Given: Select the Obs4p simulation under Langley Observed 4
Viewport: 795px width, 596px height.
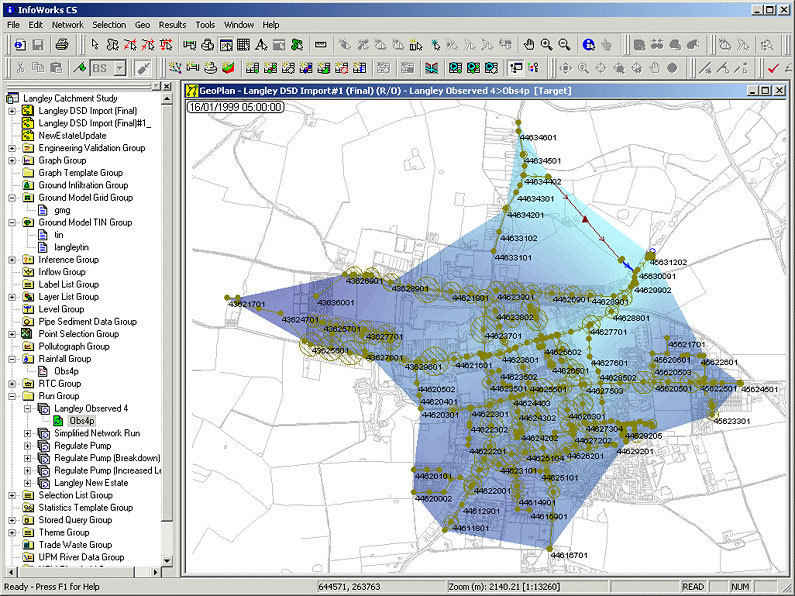Looking at the screenshot, I should (82, 421).
